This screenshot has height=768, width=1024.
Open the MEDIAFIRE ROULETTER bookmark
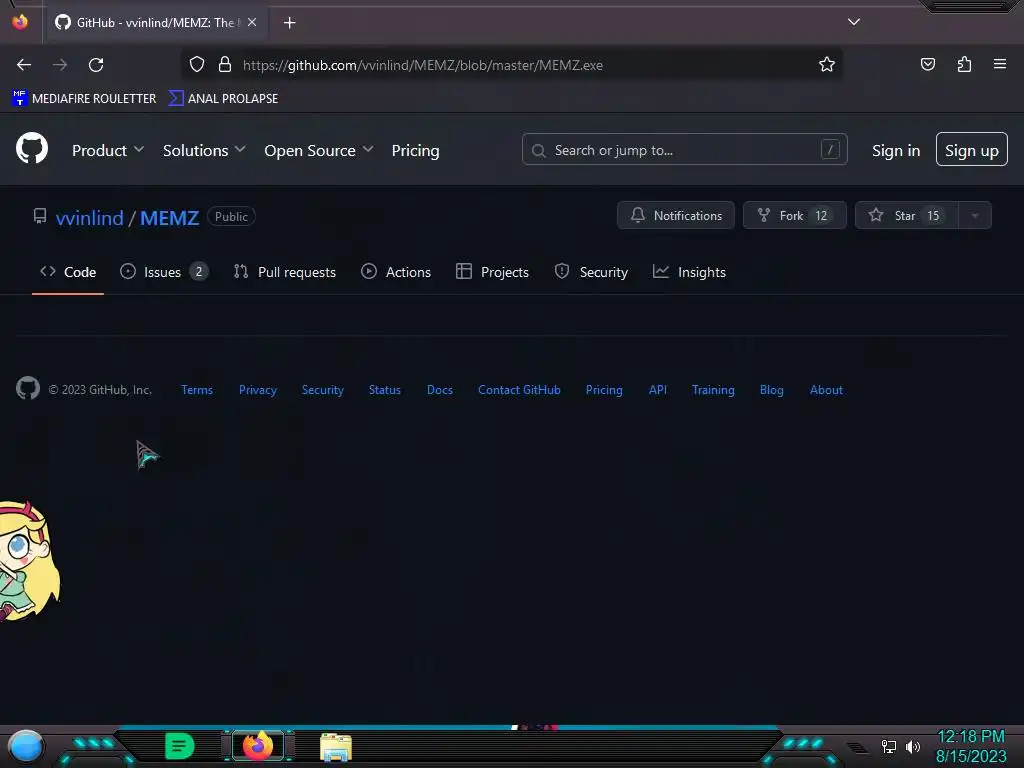click(x=84, y=99)
